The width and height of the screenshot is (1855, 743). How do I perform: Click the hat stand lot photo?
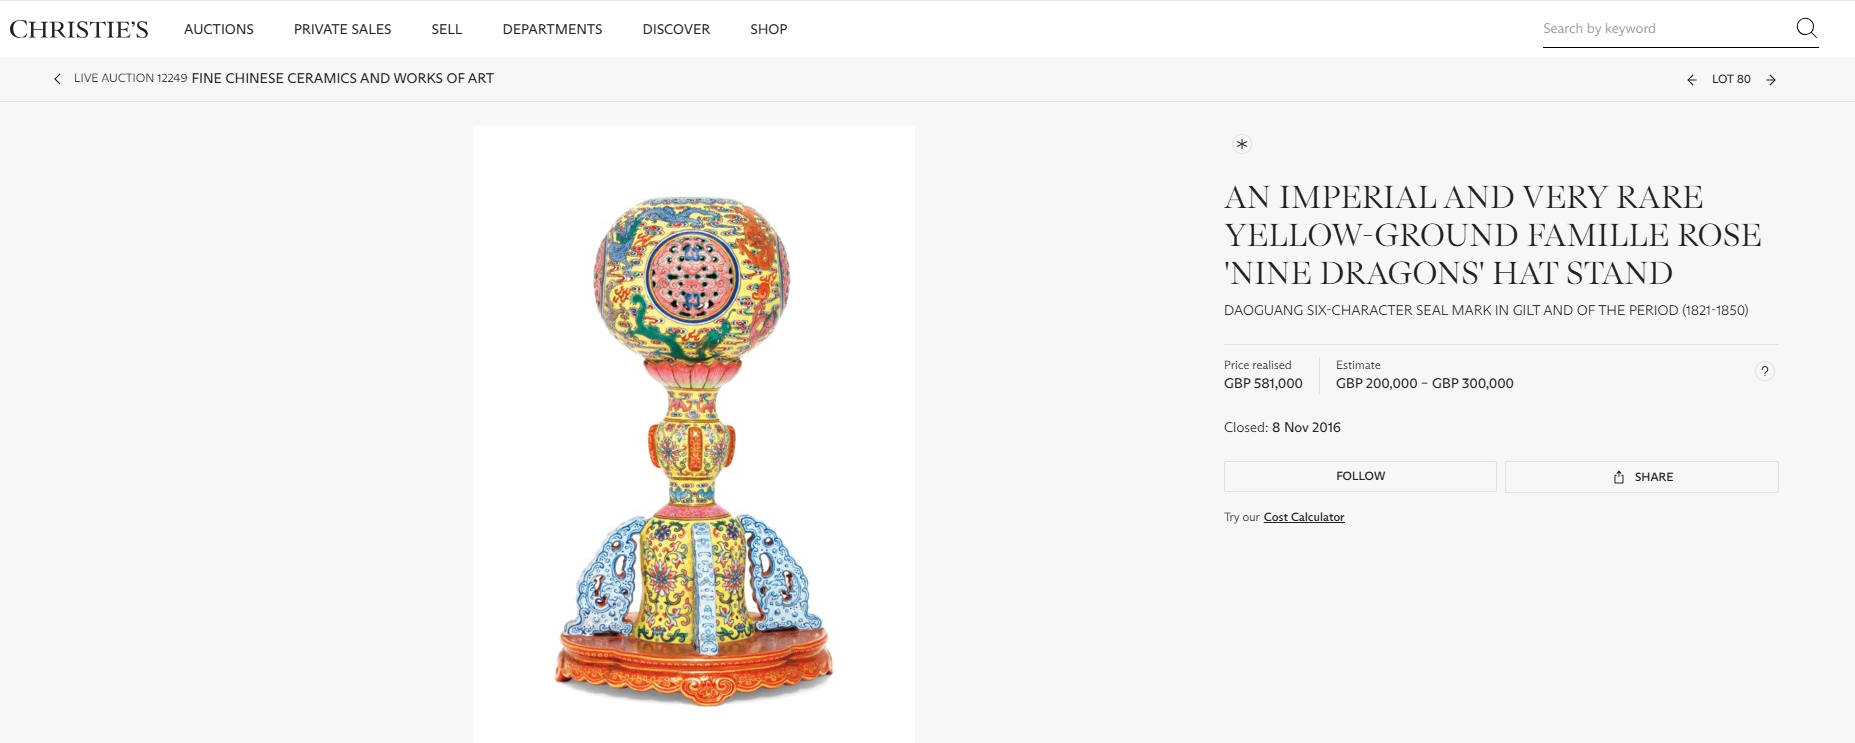coord(693,430)
